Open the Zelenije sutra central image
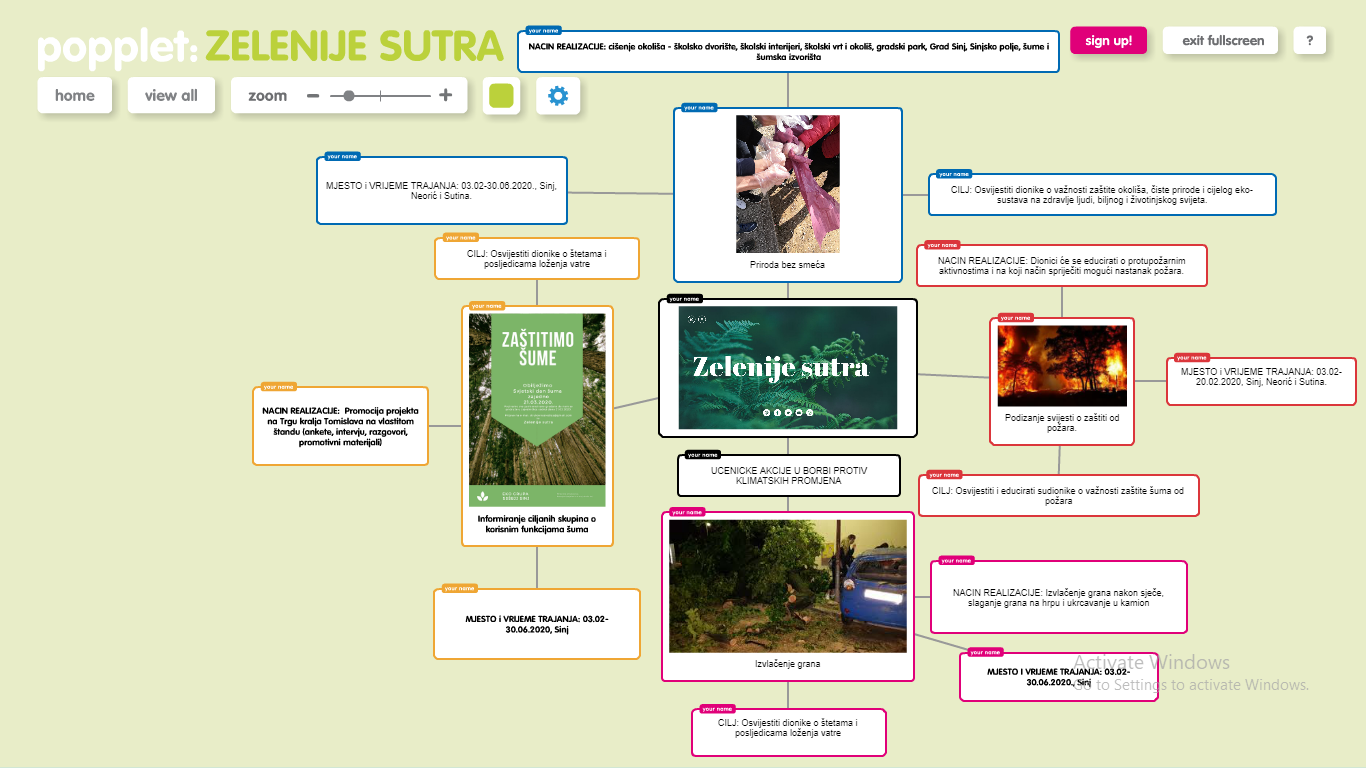 click(788, 368)
